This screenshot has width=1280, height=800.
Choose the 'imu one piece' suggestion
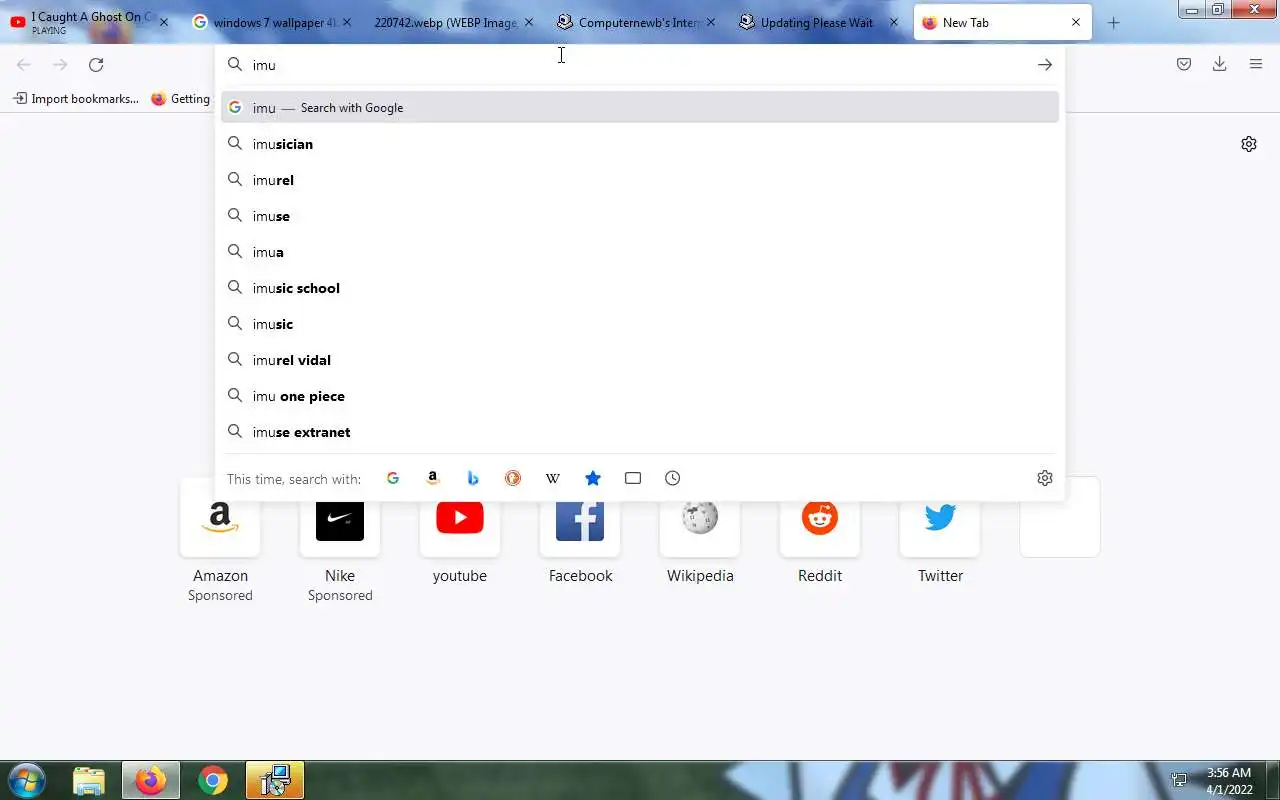(x=640, y=396)
